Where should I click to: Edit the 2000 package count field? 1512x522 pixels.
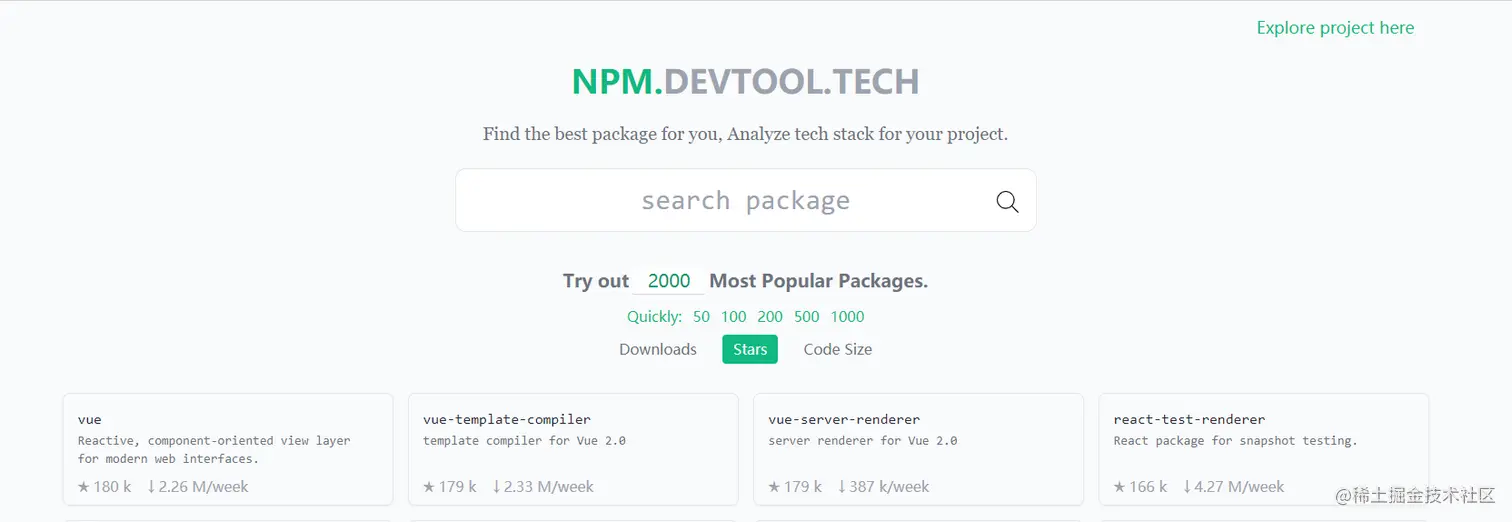(x=669, y=281)
